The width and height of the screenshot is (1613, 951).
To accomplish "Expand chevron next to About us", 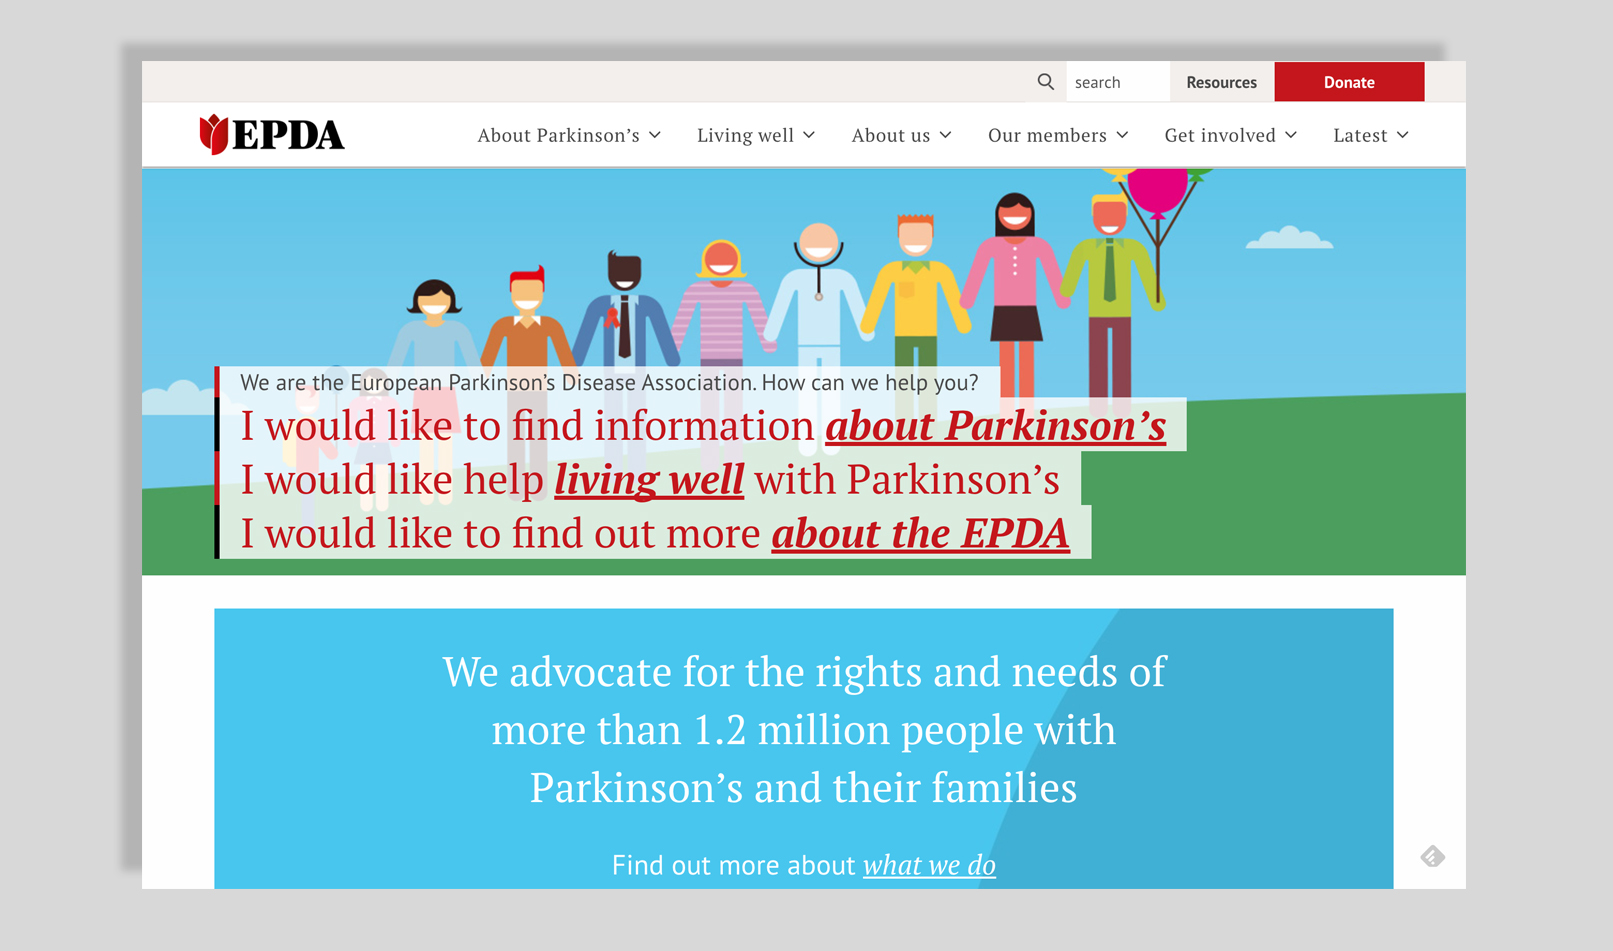I will (x=945, y=135).
